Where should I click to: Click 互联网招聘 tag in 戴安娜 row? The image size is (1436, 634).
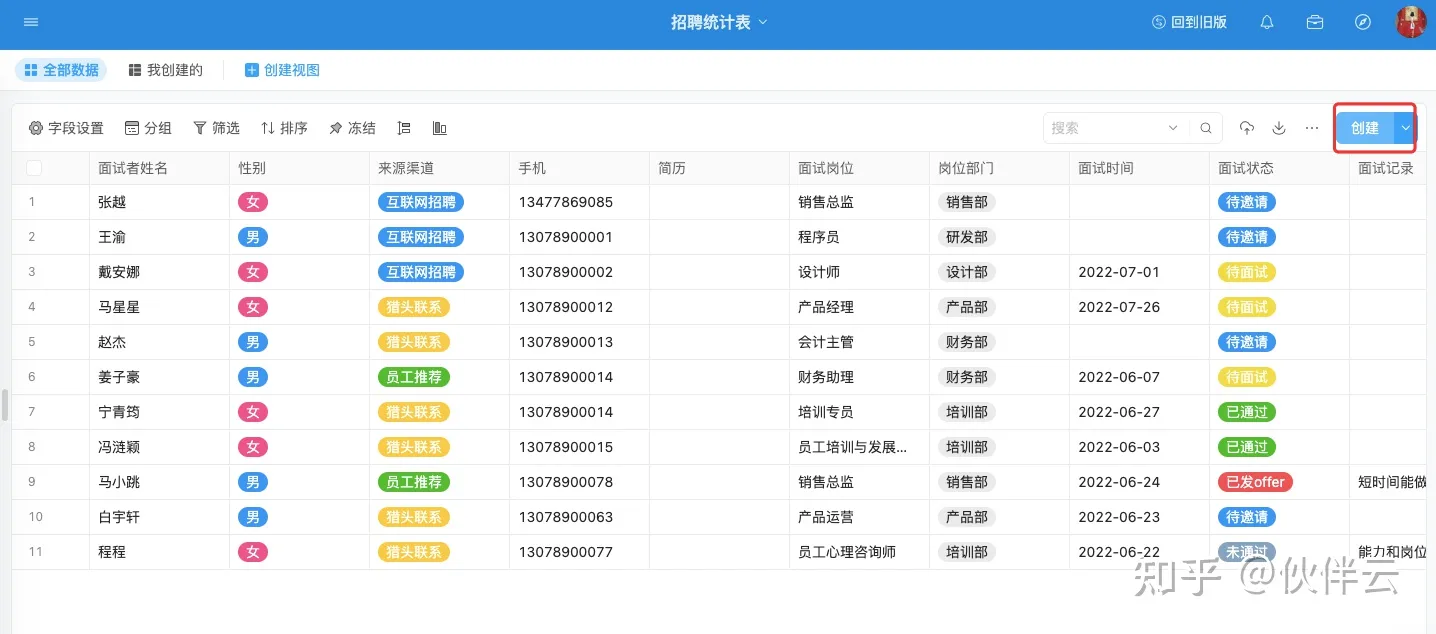421,272
